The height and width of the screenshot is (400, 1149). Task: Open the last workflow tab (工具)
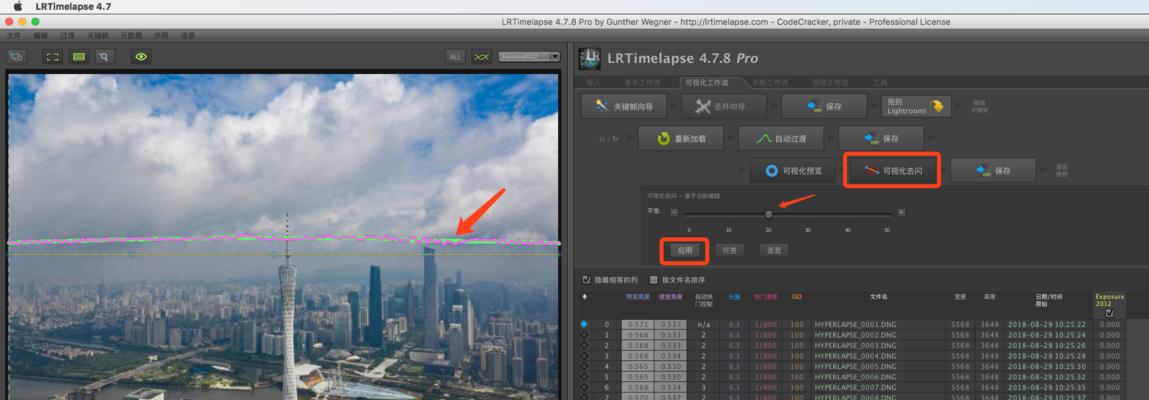[880, 83]
